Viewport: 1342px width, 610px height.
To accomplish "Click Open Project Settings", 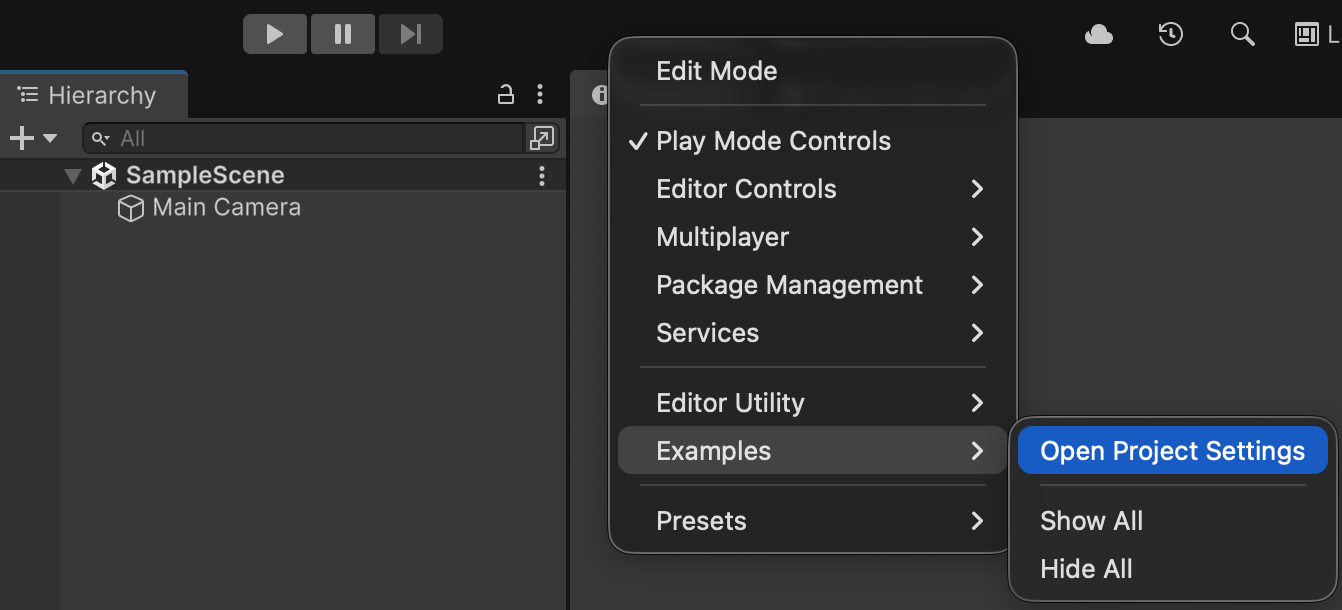I will 1171,450.
